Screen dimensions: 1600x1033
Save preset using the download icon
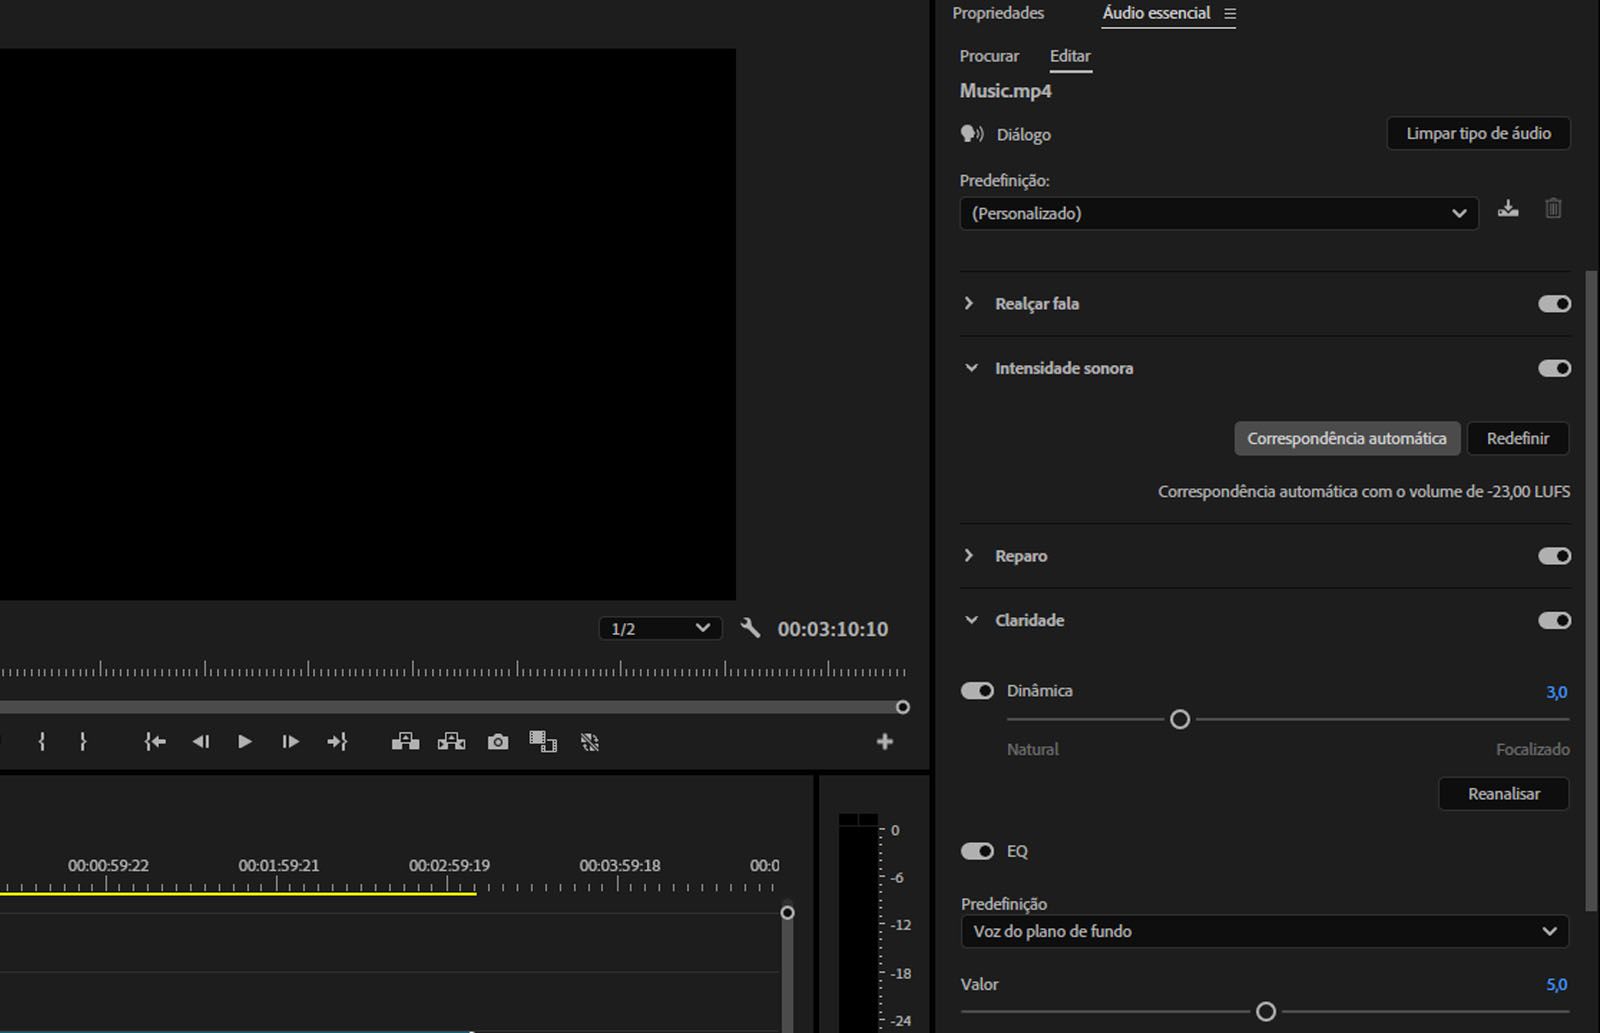click(1508, 209)
